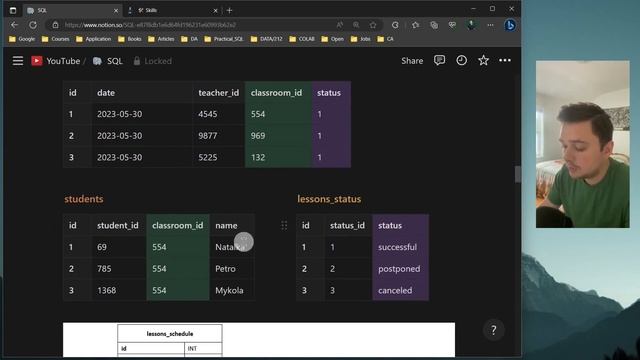Open the Notion help question mark button

coord(493,330)
